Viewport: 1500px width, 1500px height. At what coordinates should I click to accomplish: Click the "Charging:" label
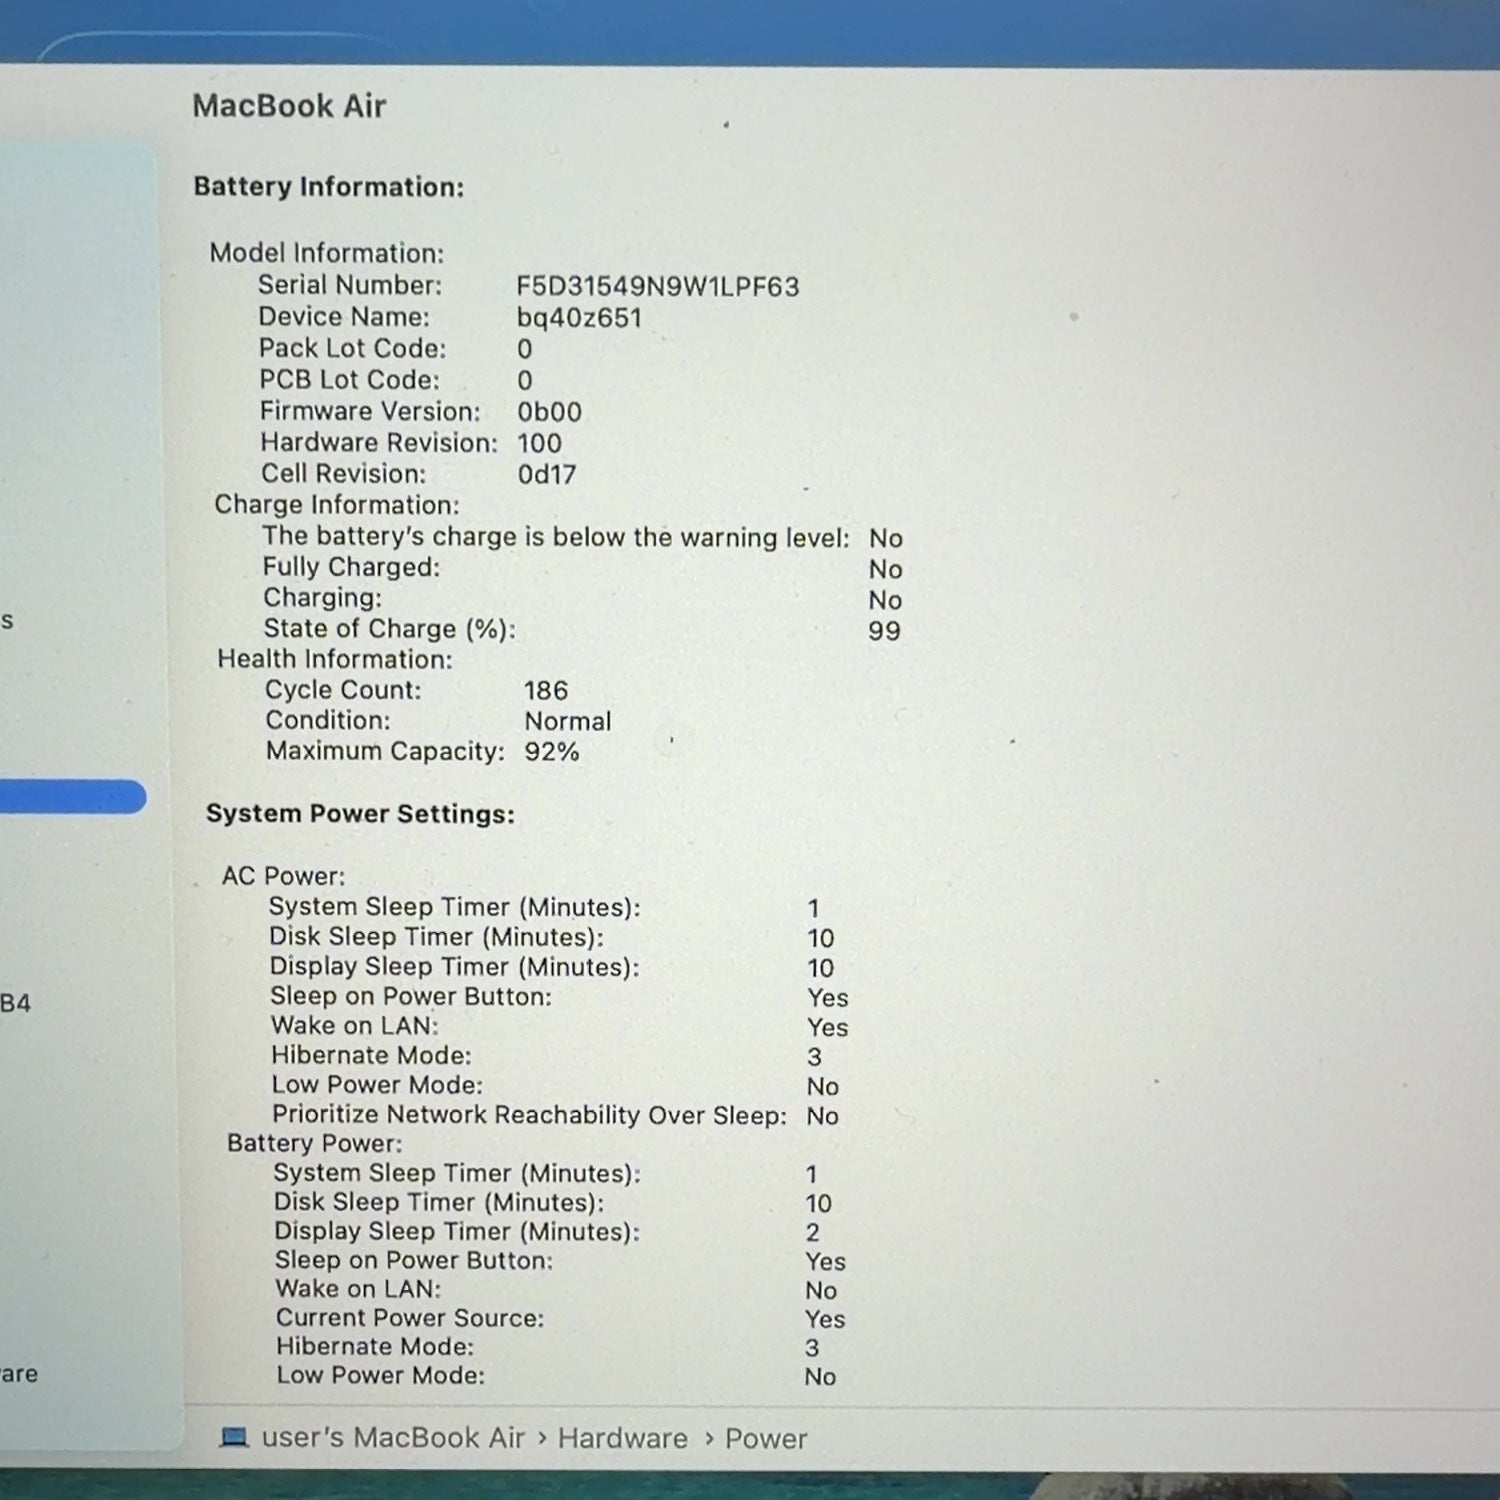pyautogui.click(x=322, y=598)
